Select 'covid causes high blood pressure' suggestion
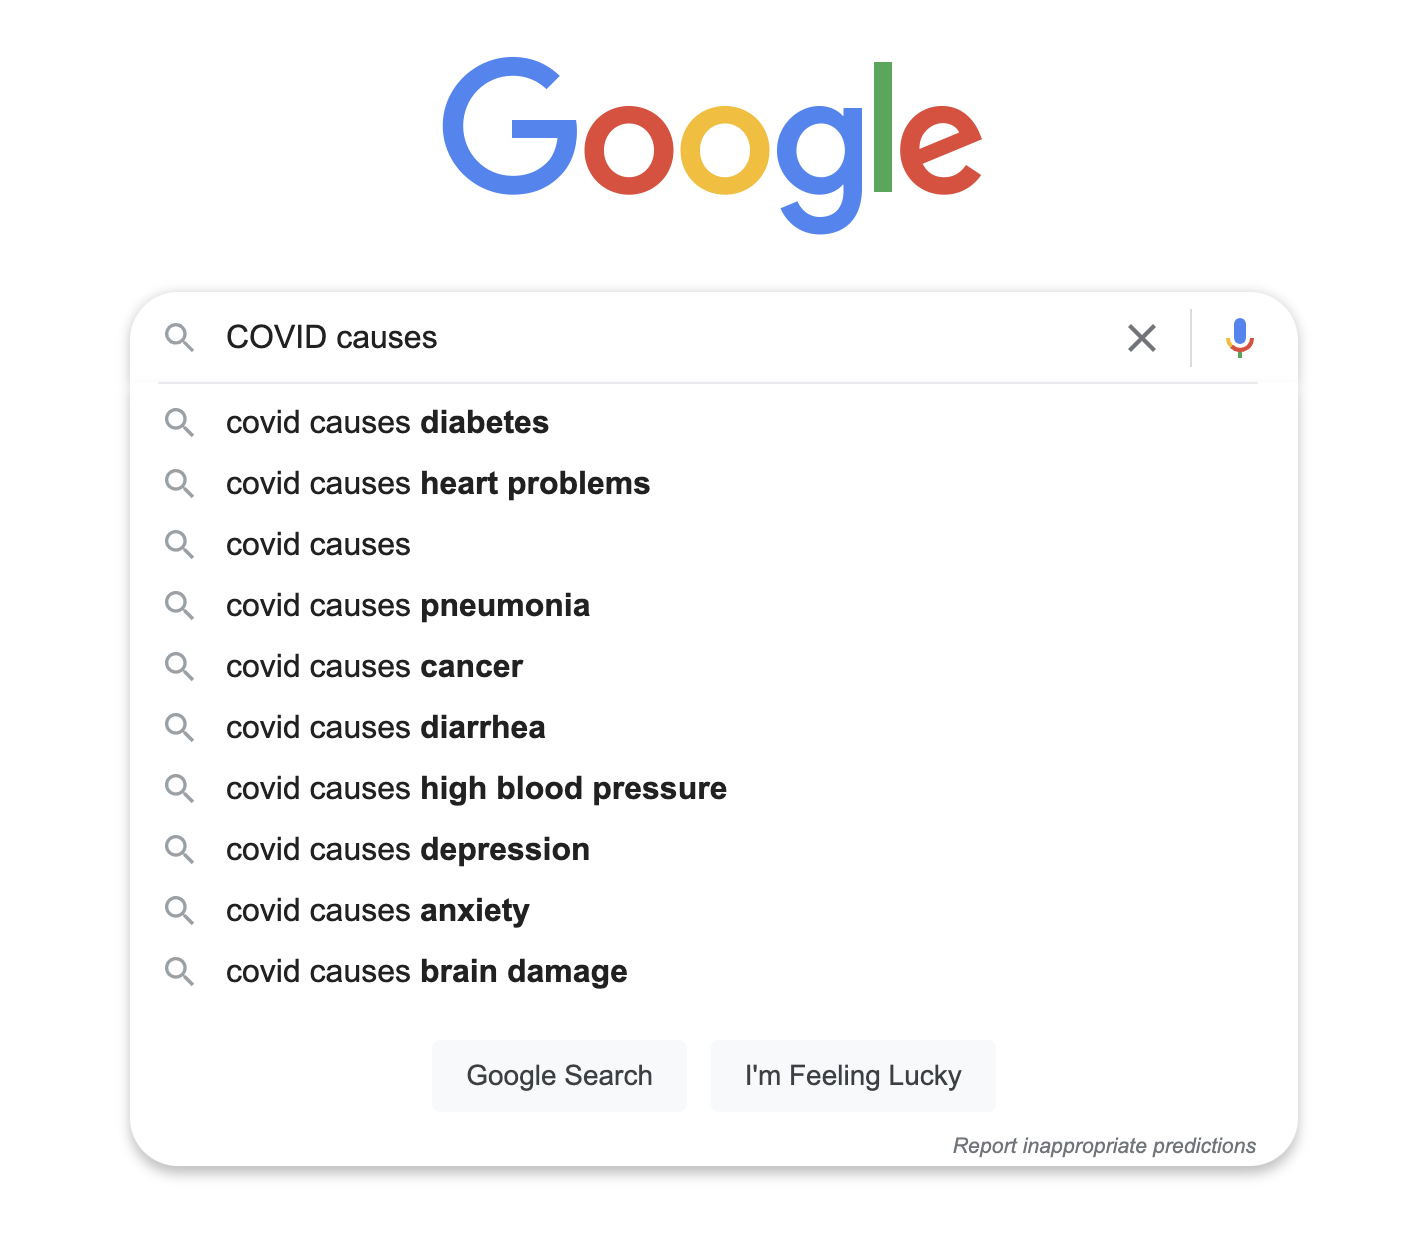 [476, 789]
